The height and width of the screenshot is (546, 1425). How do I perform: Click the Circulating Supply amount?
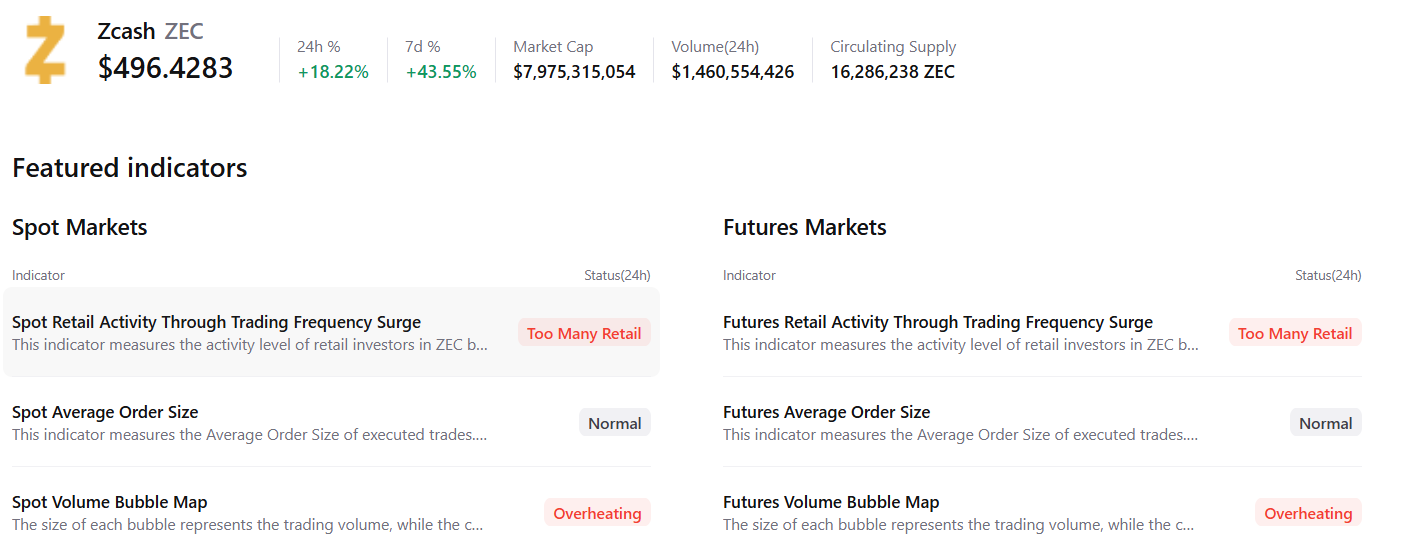coord(892,72)
